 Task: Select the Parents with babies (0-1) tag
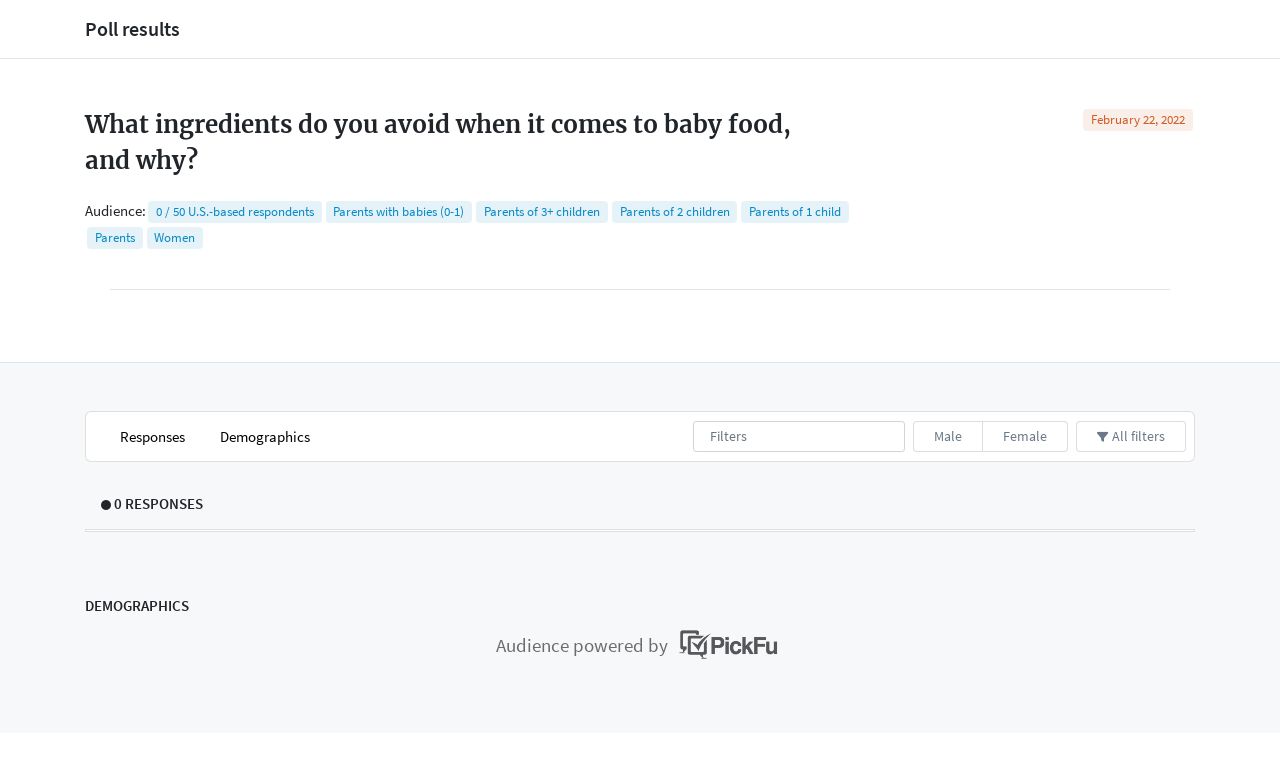point(399,212)
